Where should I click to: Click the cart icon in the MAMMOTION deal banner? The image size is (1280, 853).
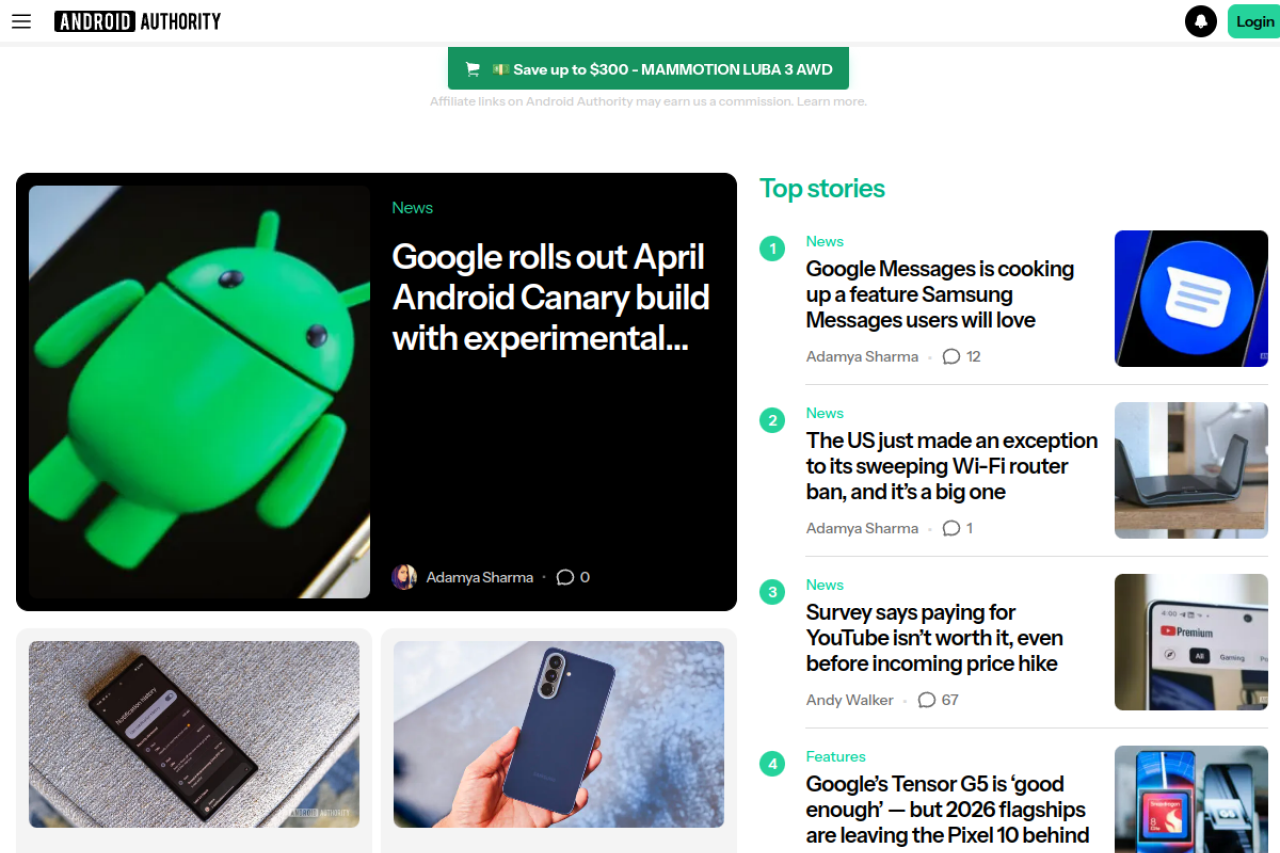[x=473, y=69]
